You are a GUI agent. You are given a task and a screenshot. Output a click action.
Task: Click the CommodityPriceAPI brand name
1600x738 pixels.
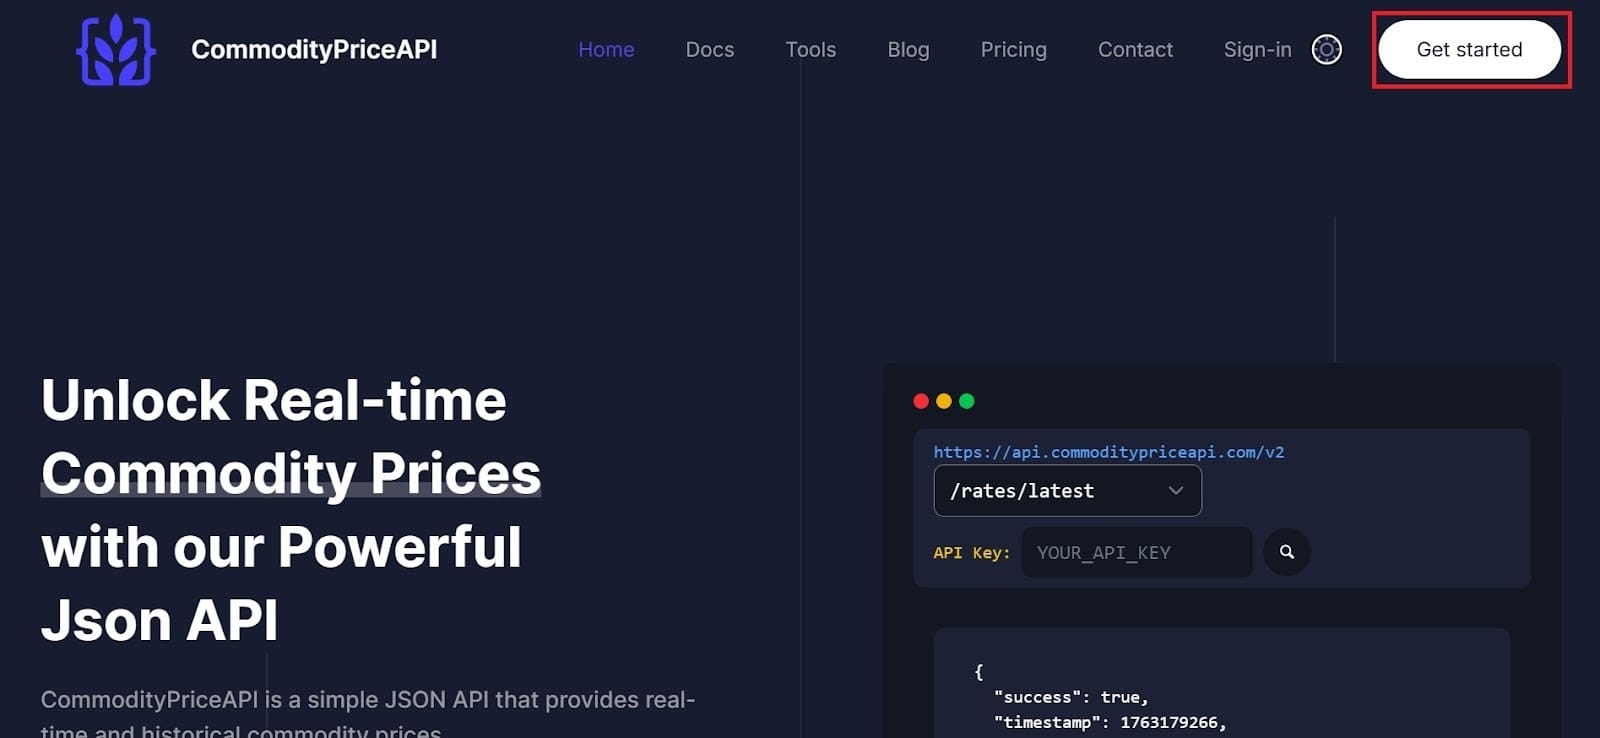point(314,49)
